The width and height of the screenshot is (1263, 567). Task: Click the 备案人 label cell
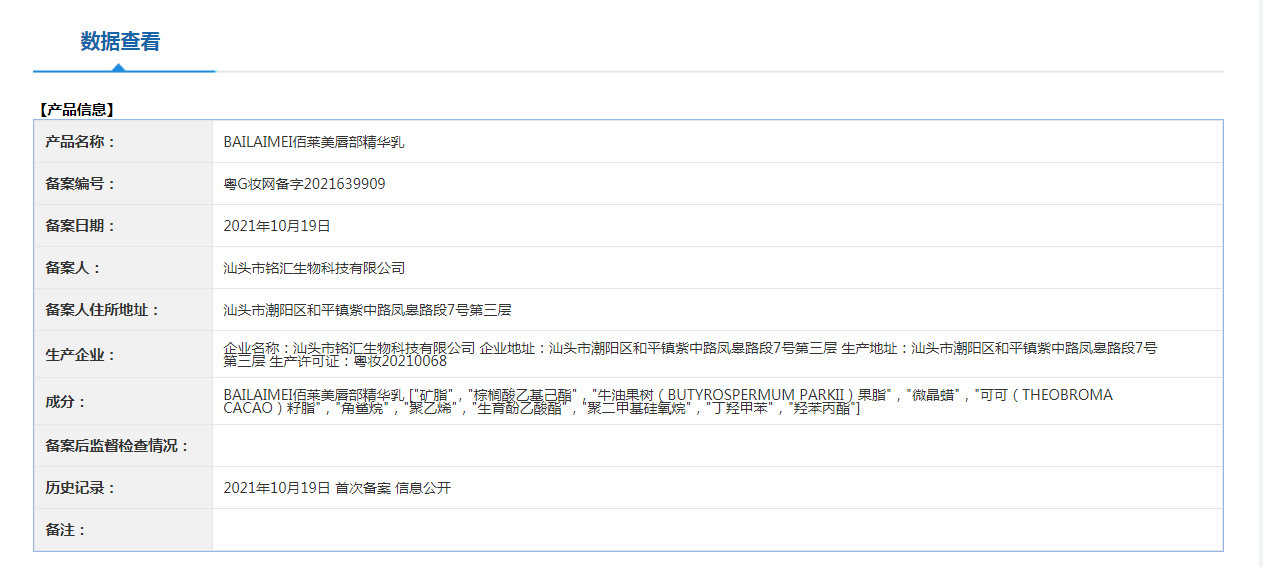(x=123, y=268)
